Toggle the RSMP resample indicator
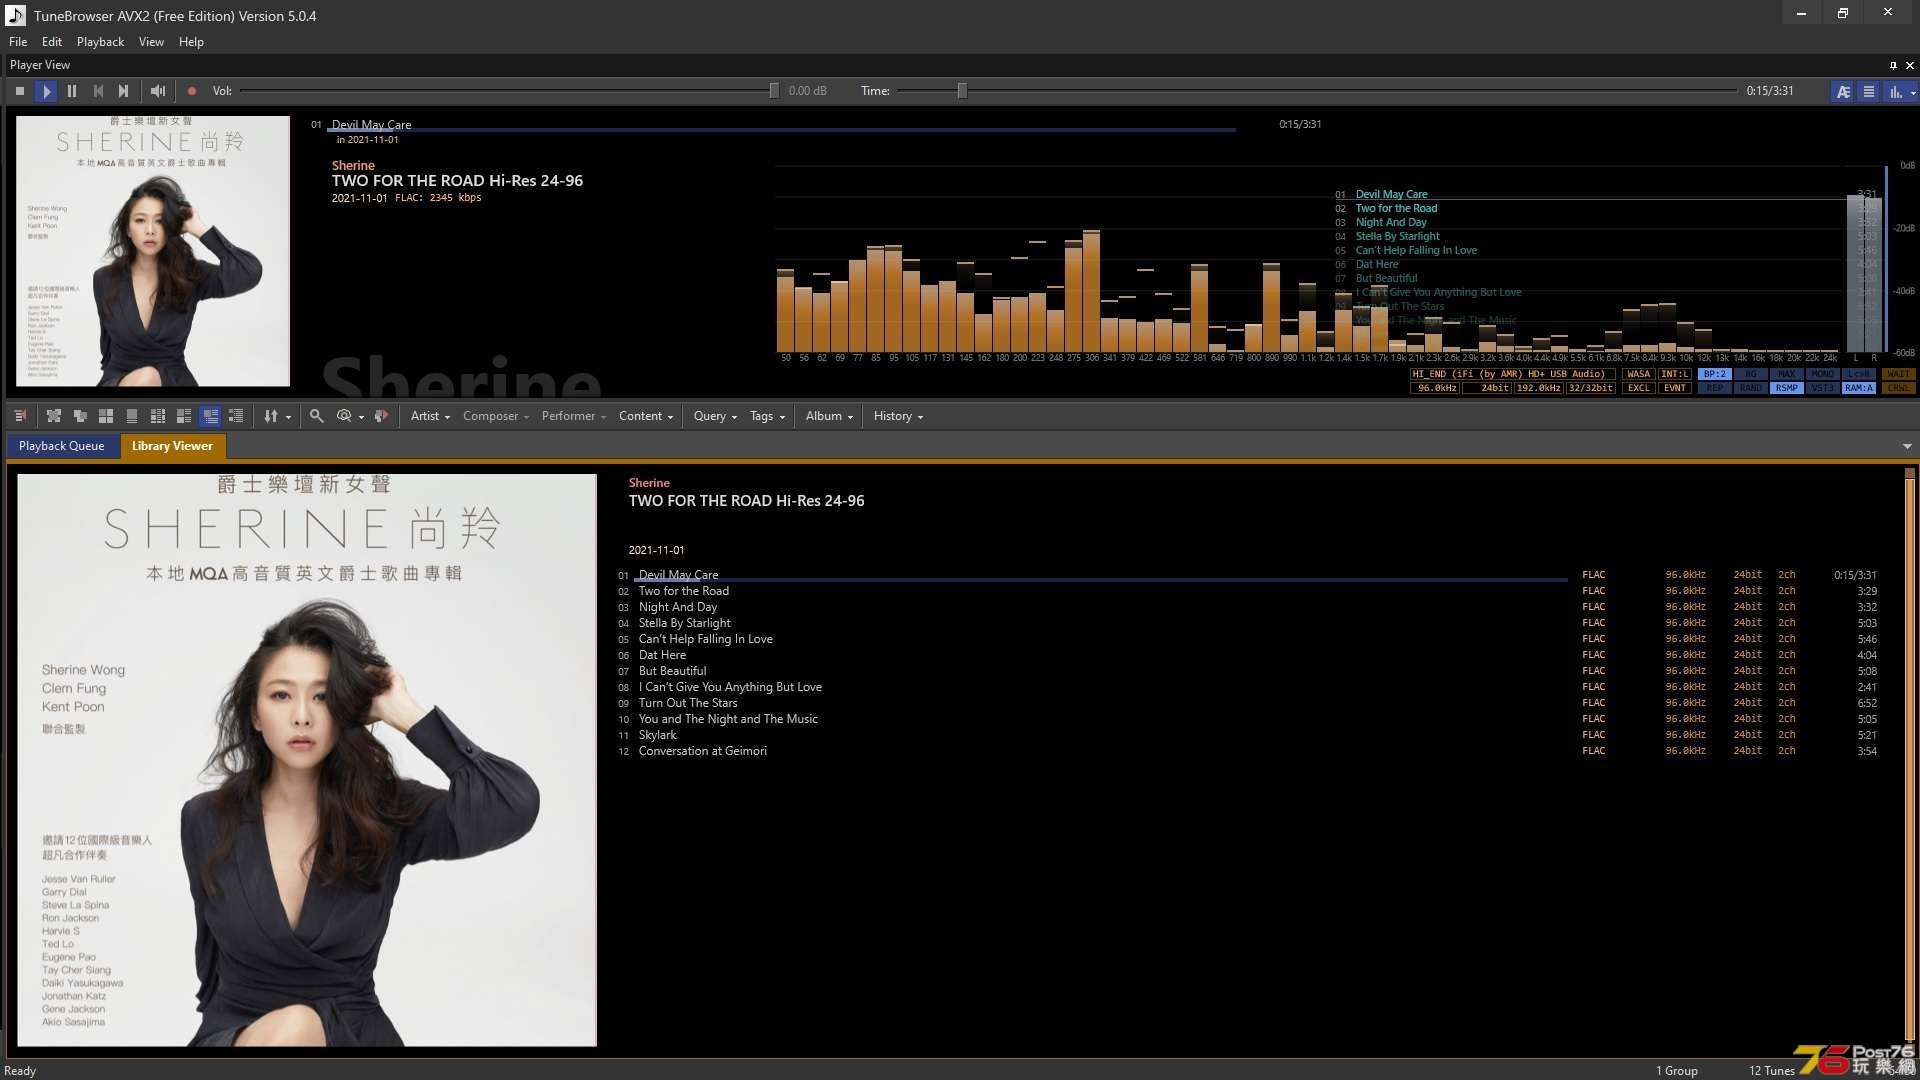The height and width of the screenshot is (1080, 1920). (x=1787, y=388)
